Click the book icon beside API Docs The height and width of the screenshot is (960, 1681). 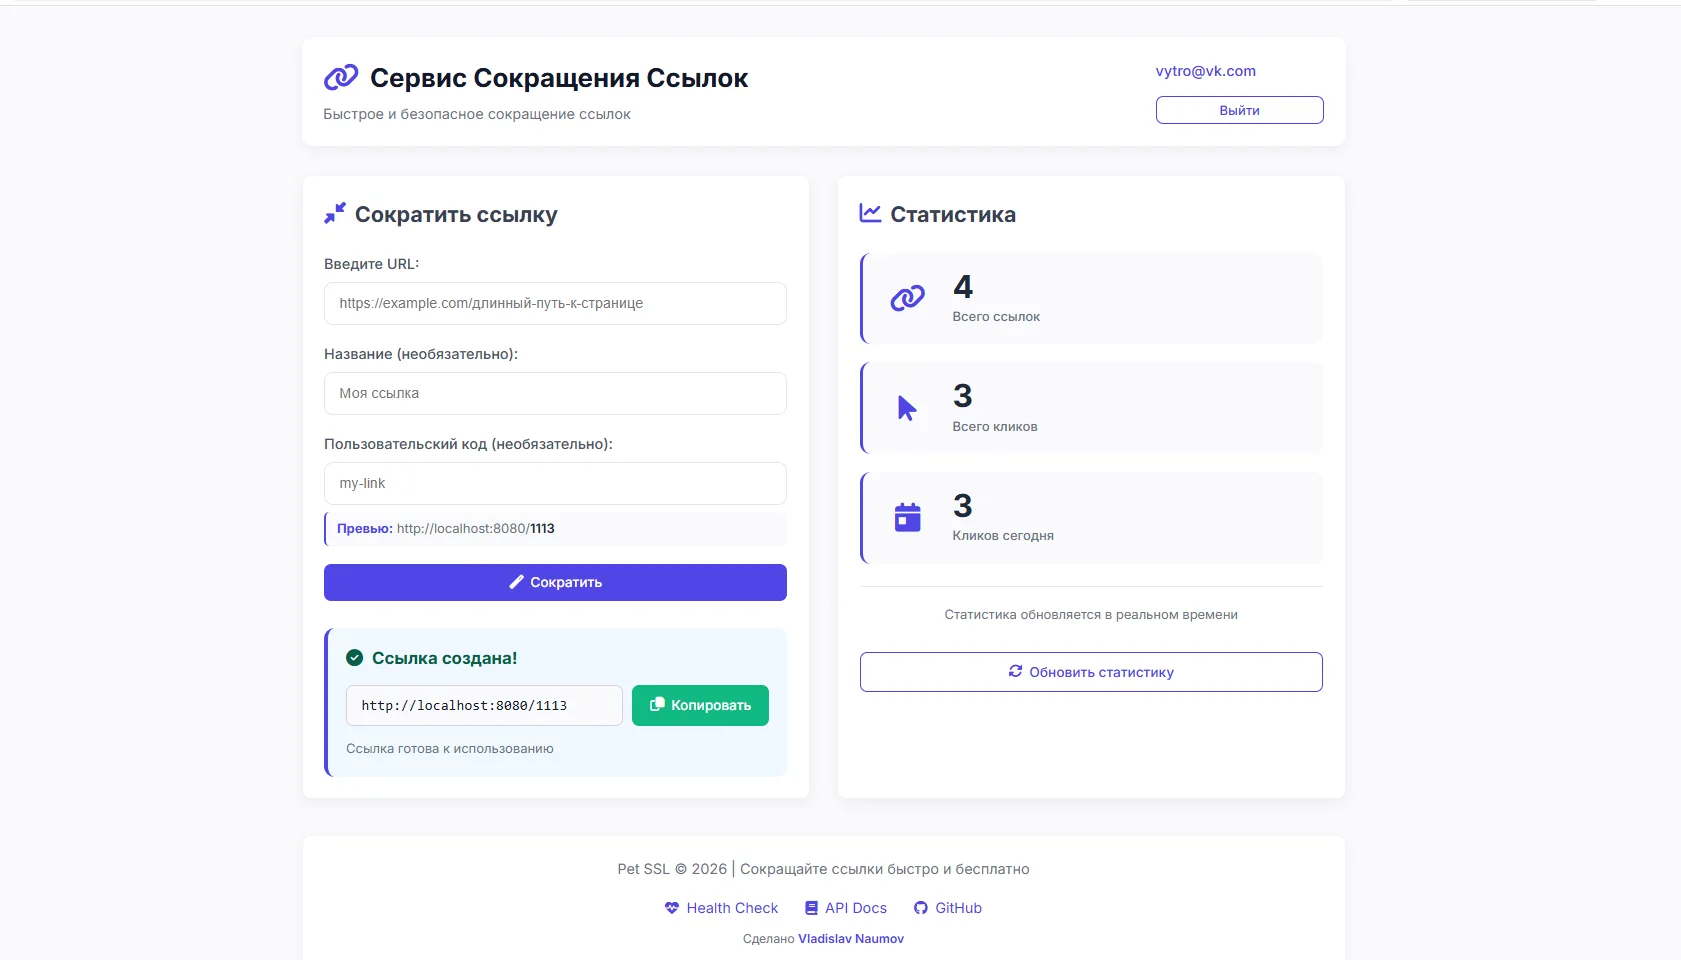coord(811,908)
